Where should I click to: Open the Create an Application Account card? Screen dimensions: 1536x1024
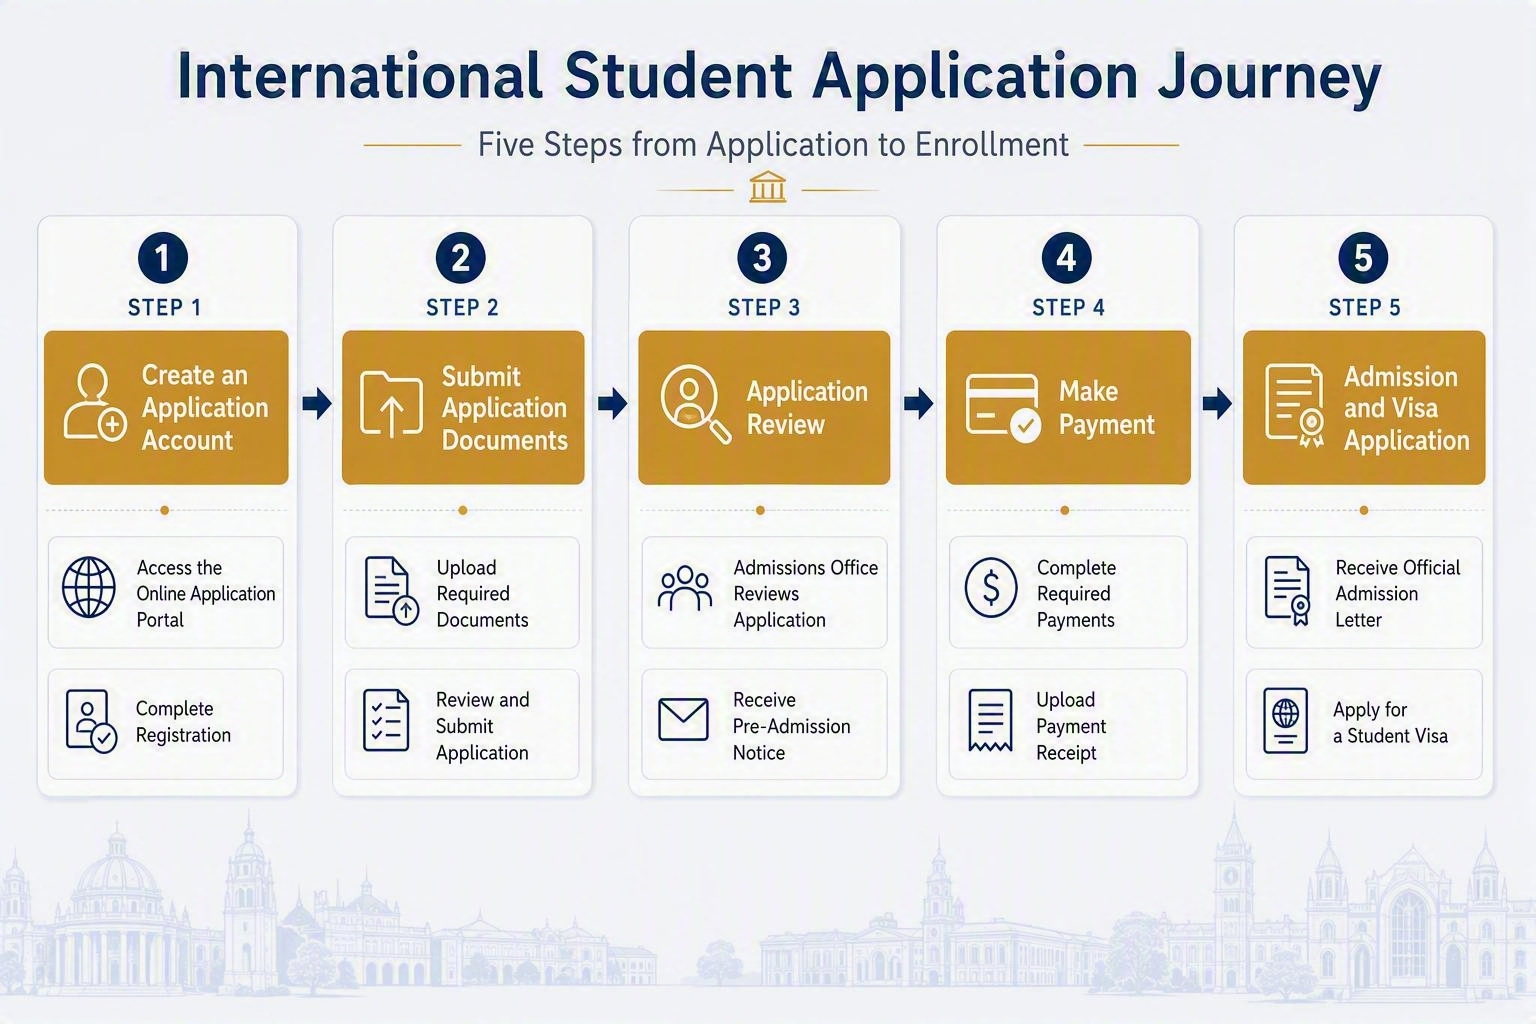click(166, 408)
